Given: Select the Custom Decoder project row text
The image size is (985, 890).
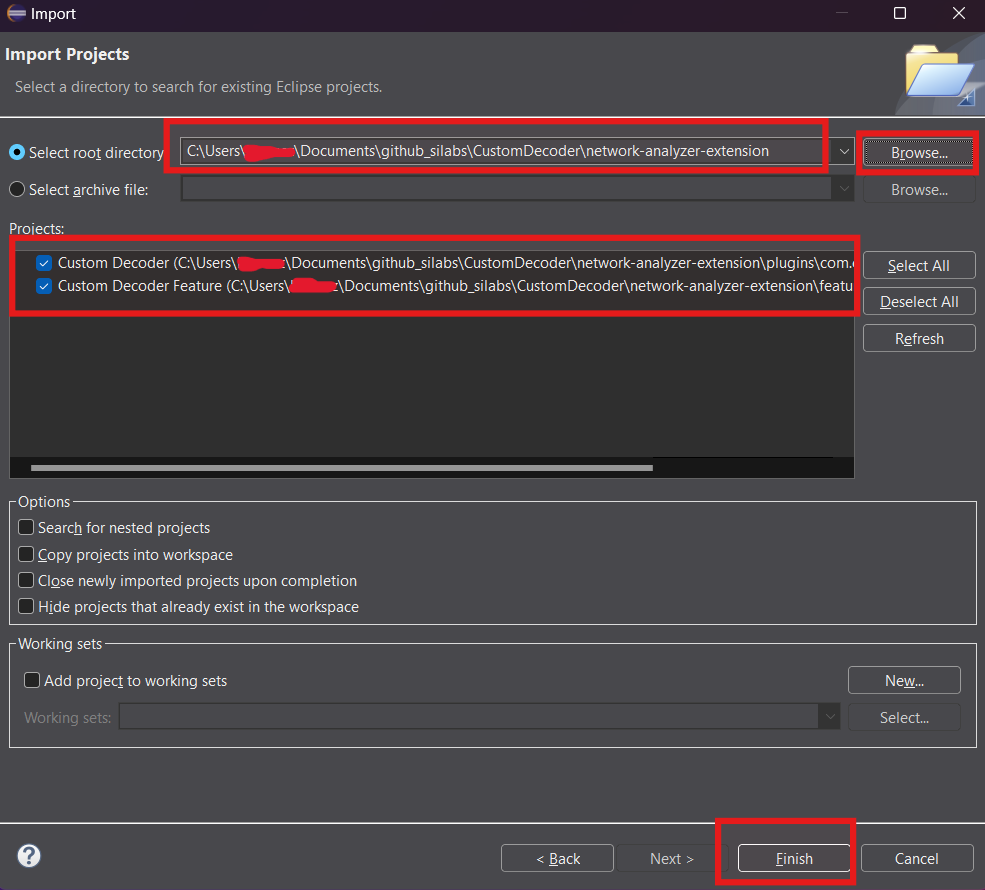Looking at the screenshot, I should click(455, 263).
